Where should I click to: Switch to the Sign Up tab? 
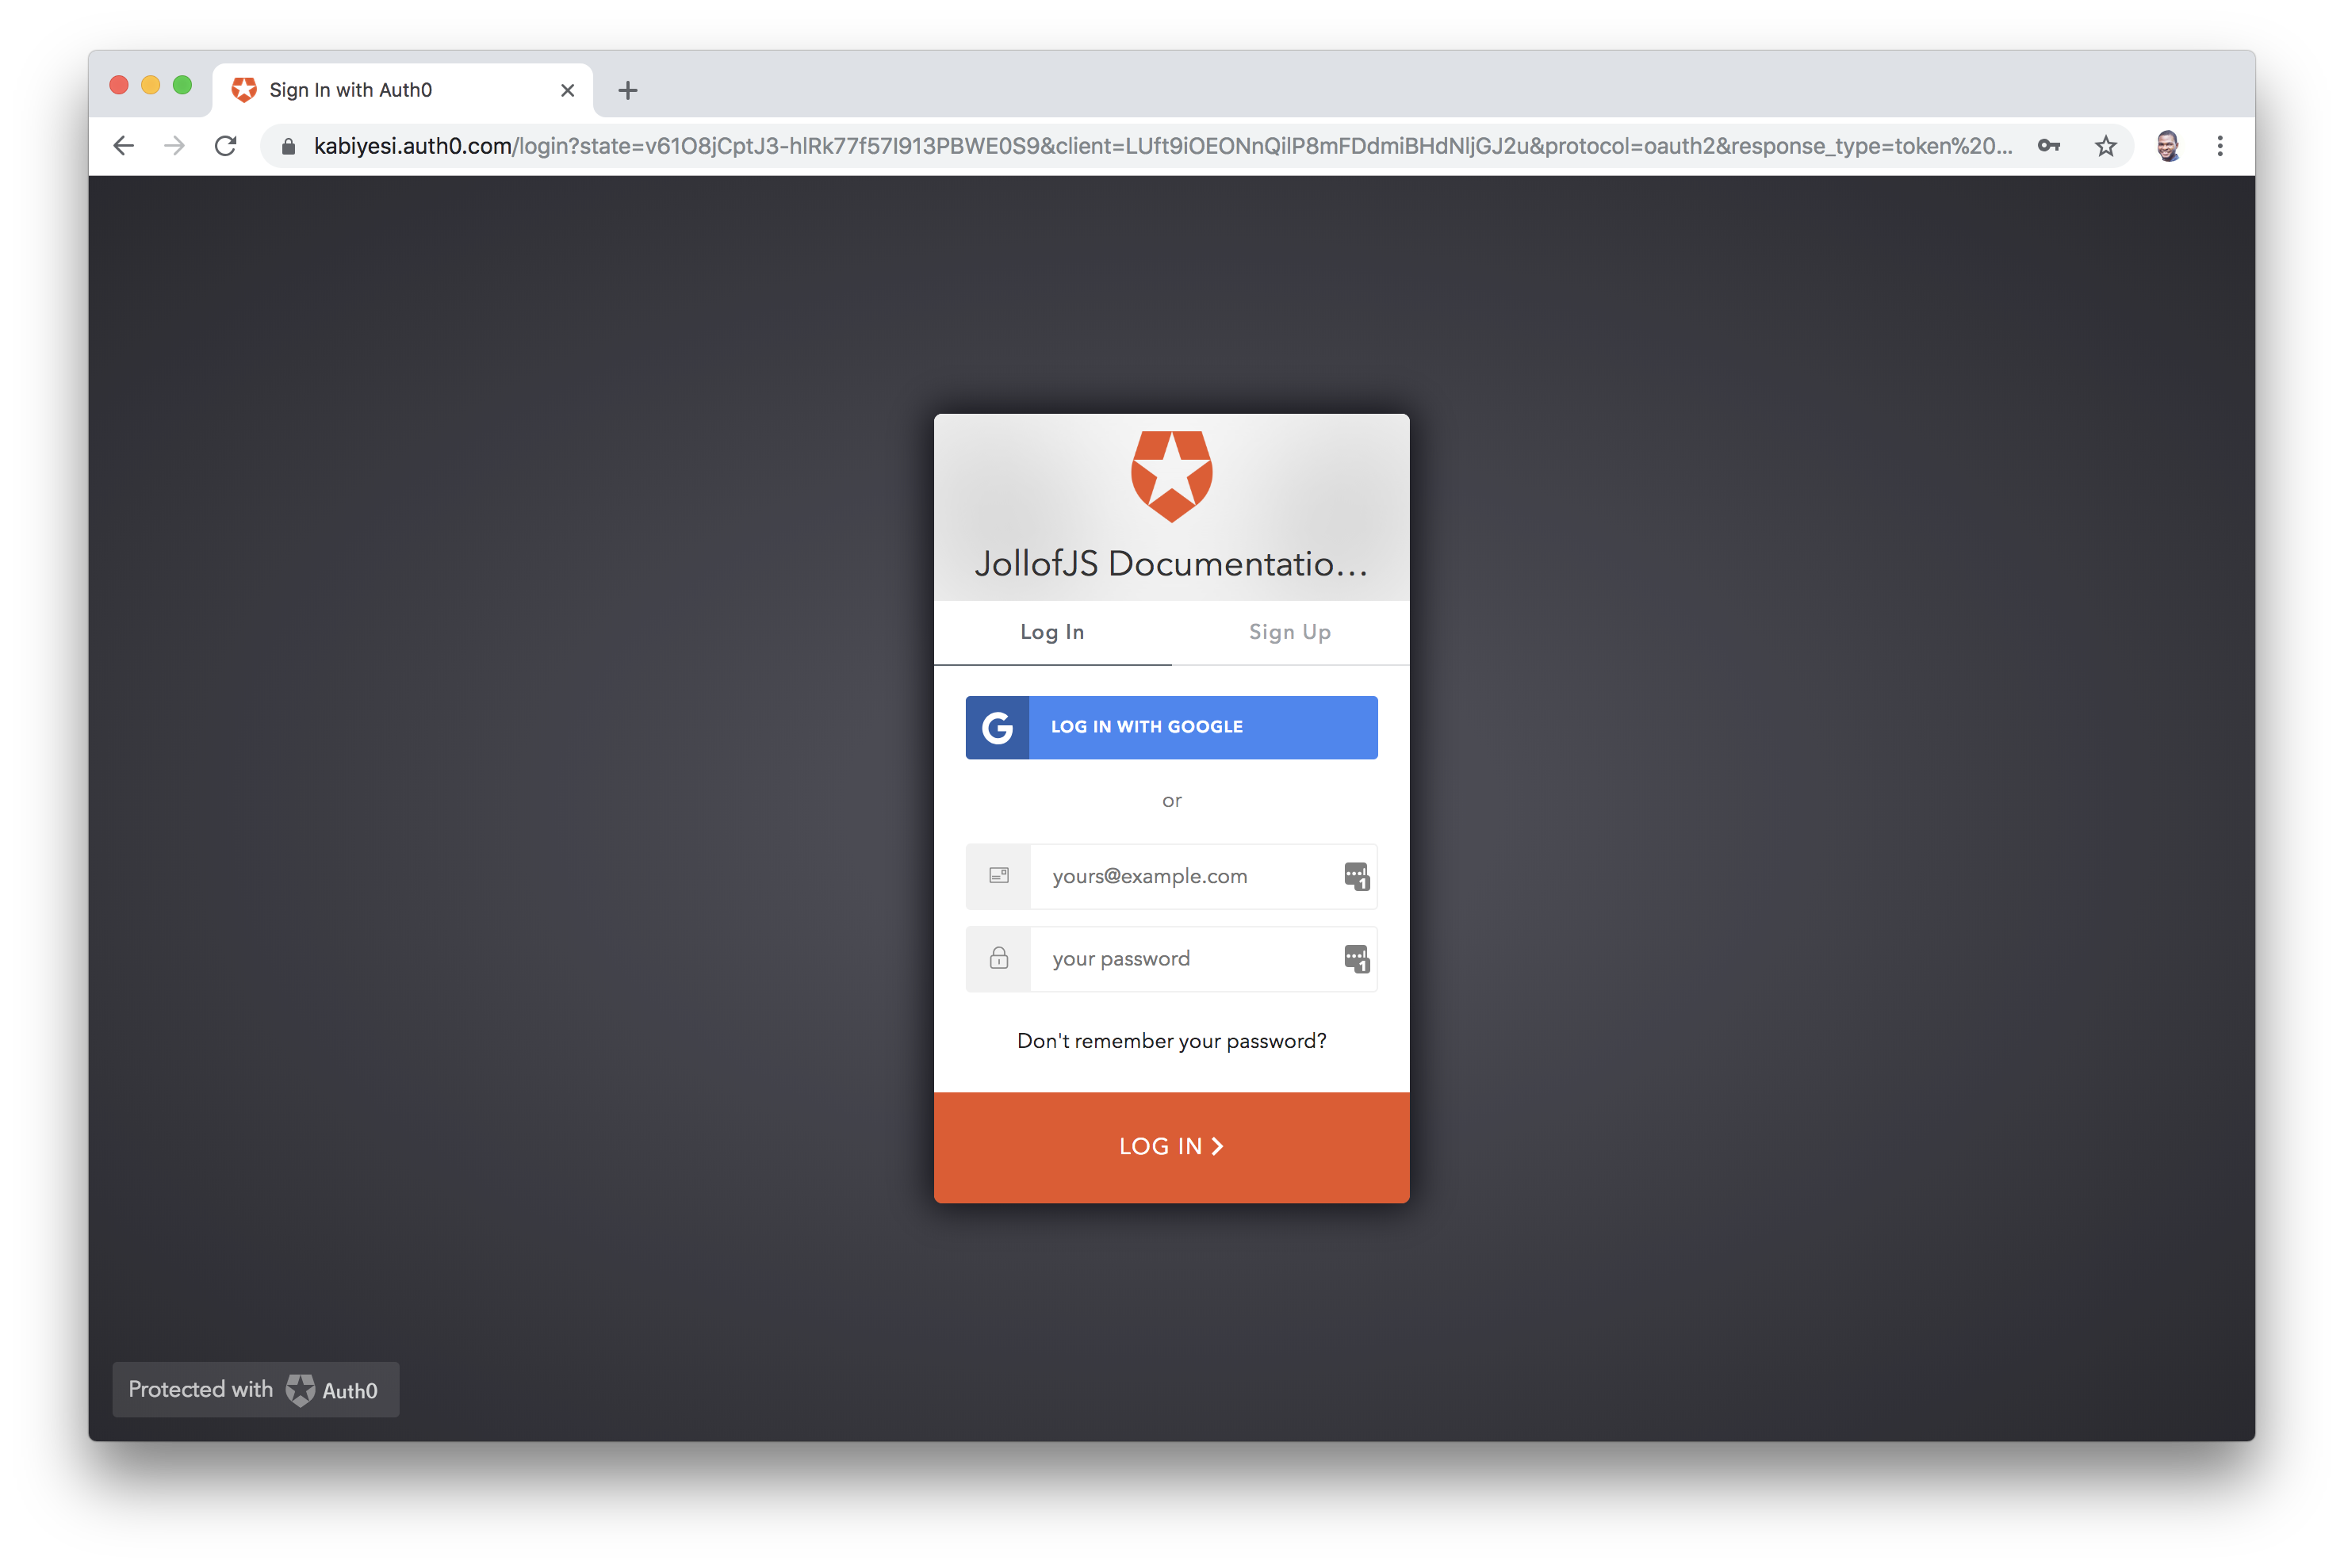[x=1290, y=632]
